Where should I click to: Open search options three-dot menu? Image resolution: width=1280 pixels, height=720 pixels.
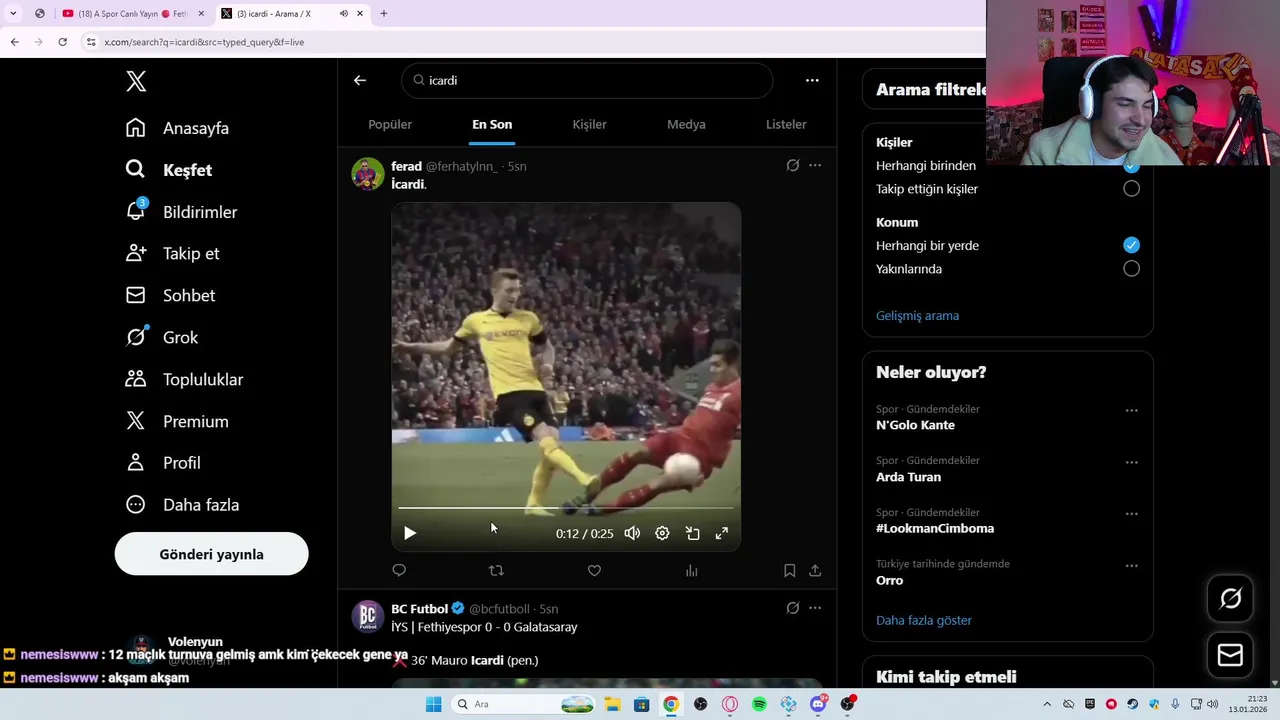point(812,80)
